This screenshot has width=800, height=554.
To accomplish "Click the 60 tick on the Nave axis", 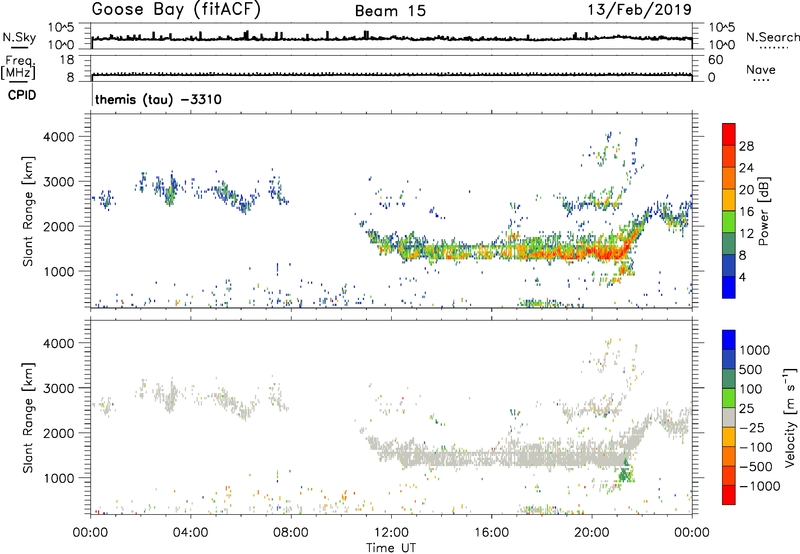I will (x=715, y=60).
